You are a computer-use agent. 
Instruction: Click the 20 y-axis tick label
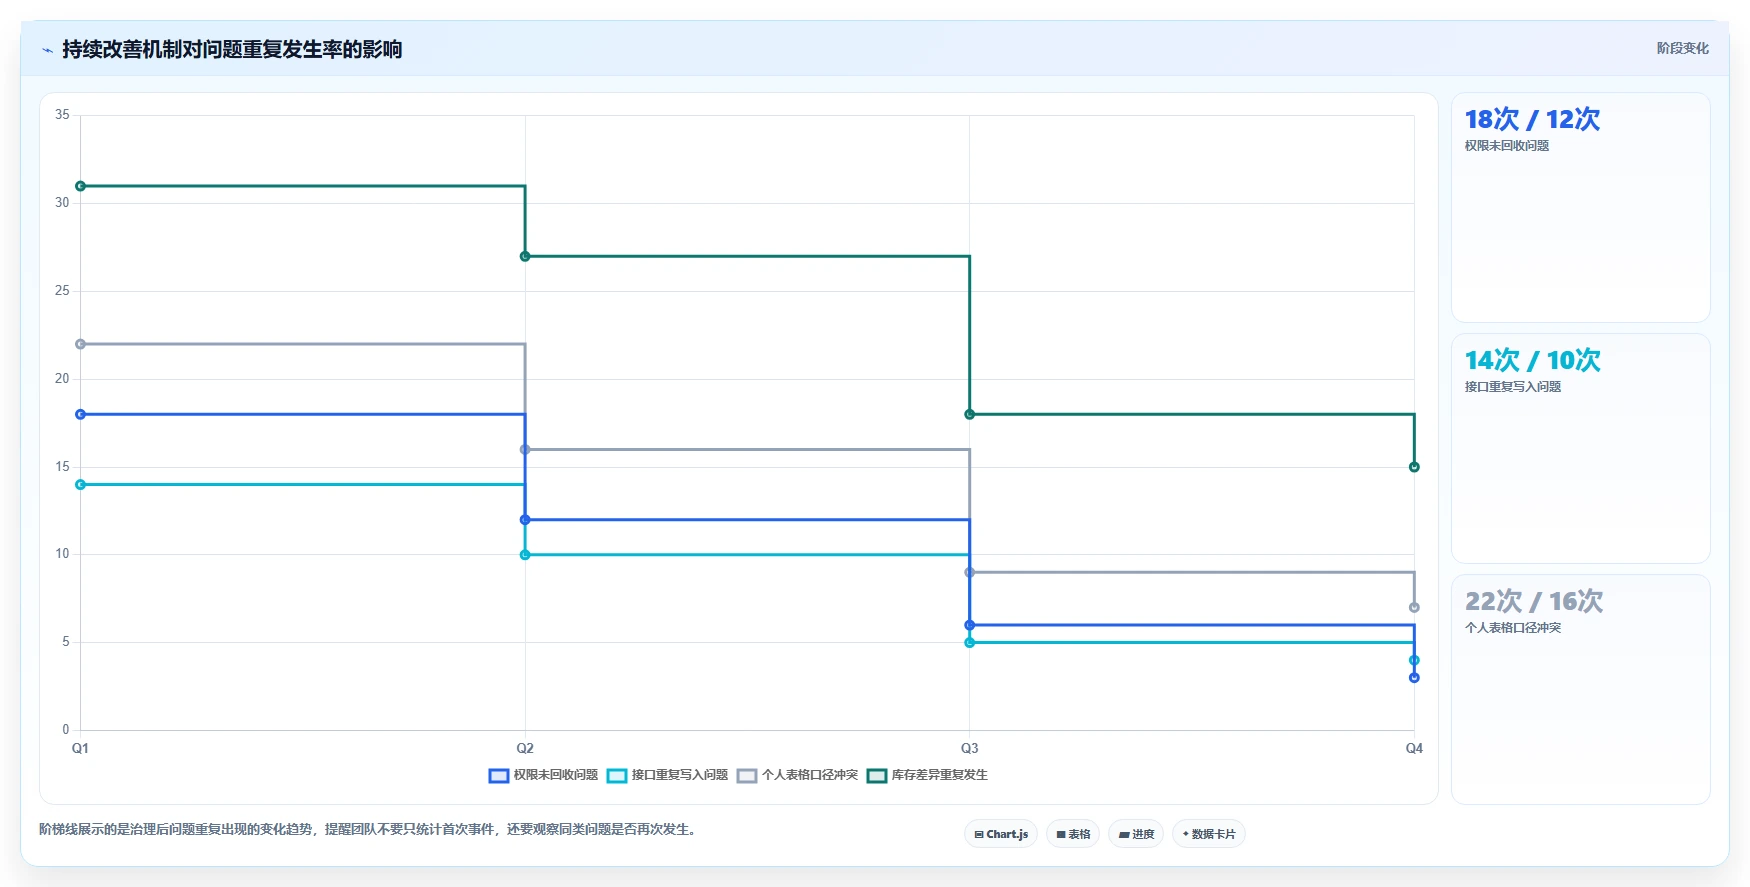pos(62,379)
